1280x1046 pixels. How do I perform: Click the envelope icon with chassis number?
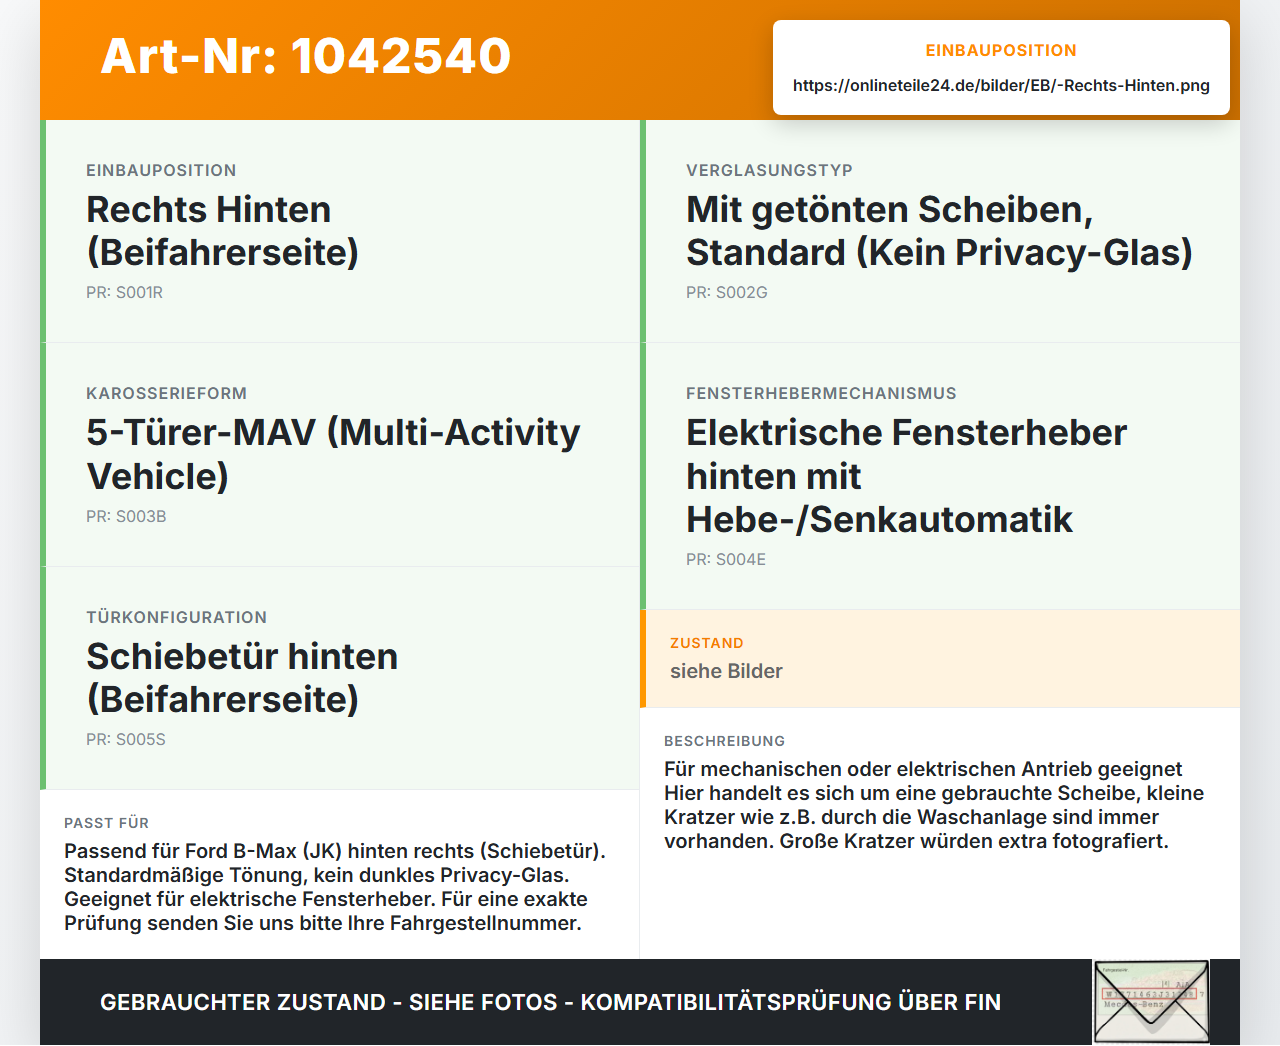tap(1151, 1002)
